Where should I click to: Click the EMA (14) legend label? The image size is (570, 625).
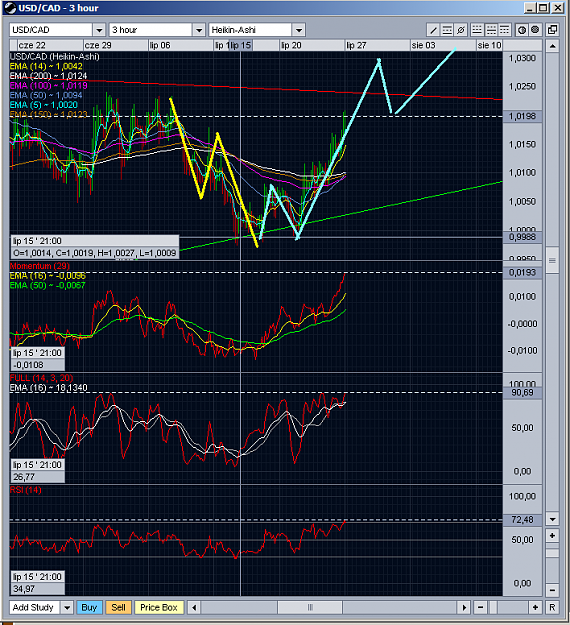pyautogui.click(x=46, y=67)
